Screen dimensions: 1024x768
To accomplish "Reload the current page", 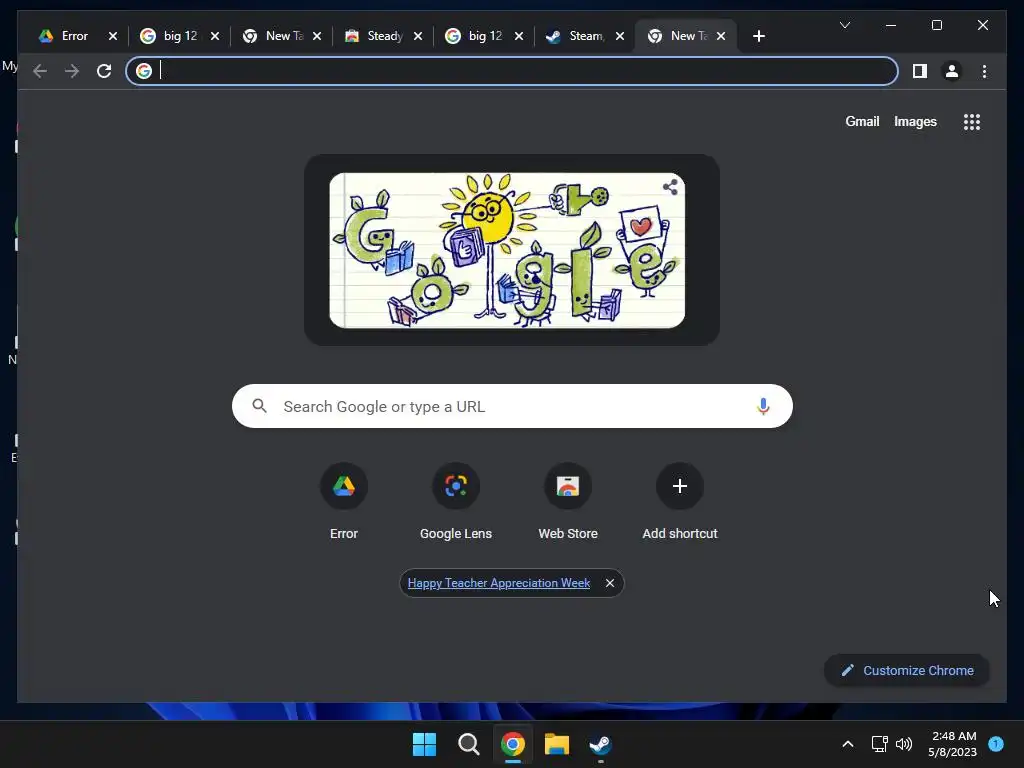I will pyautogui.click(x=104, y=71).
